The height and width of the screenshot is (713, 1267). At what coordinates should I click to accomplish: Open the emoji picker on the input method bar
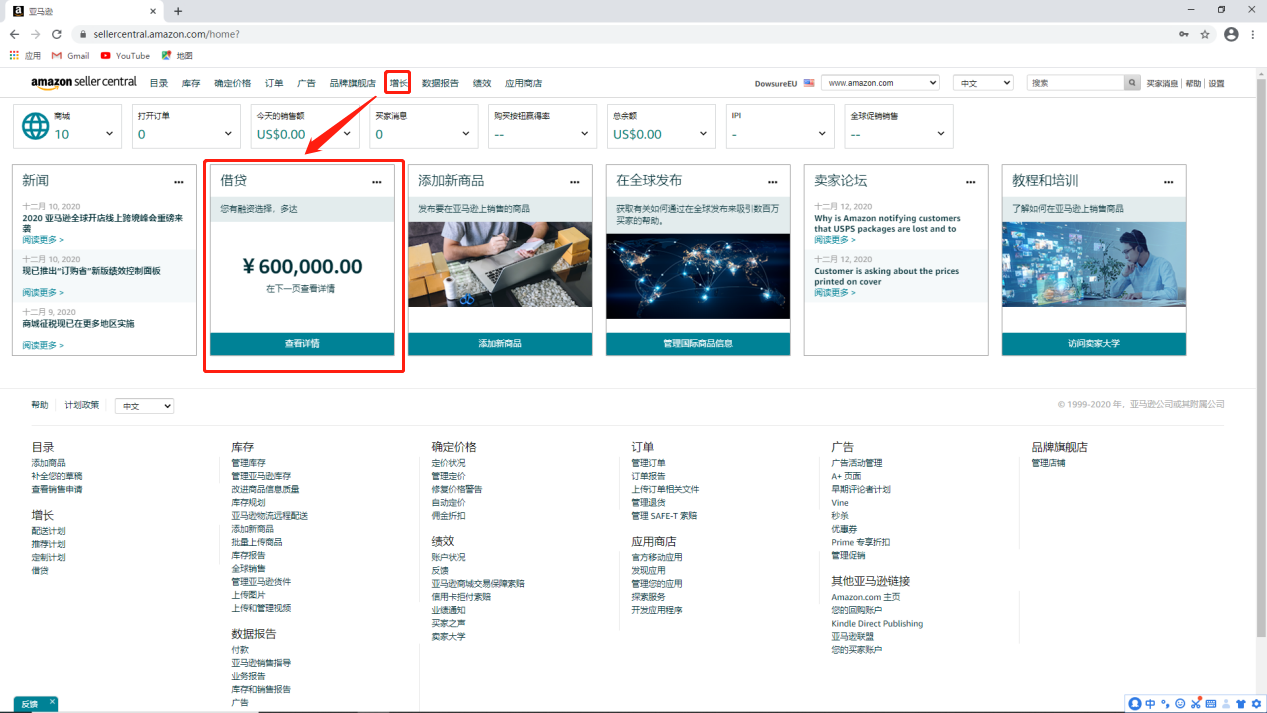(1179, 703)
